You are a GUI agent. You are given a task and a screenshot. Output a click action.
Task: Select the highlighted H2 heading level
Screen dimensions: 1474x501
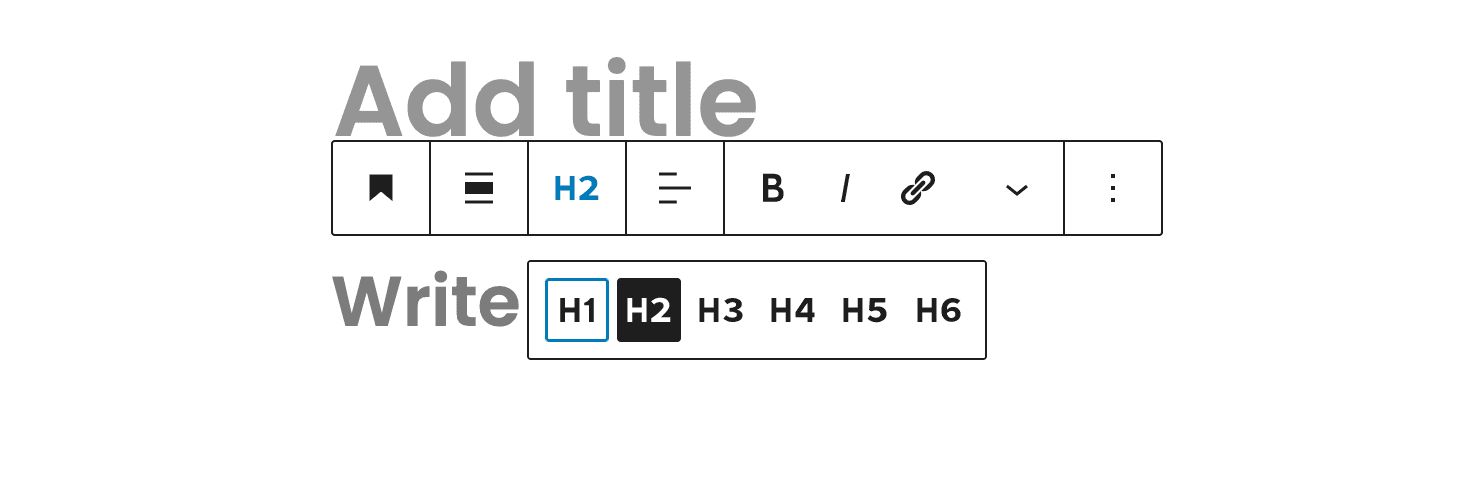(x=649, y=310)
